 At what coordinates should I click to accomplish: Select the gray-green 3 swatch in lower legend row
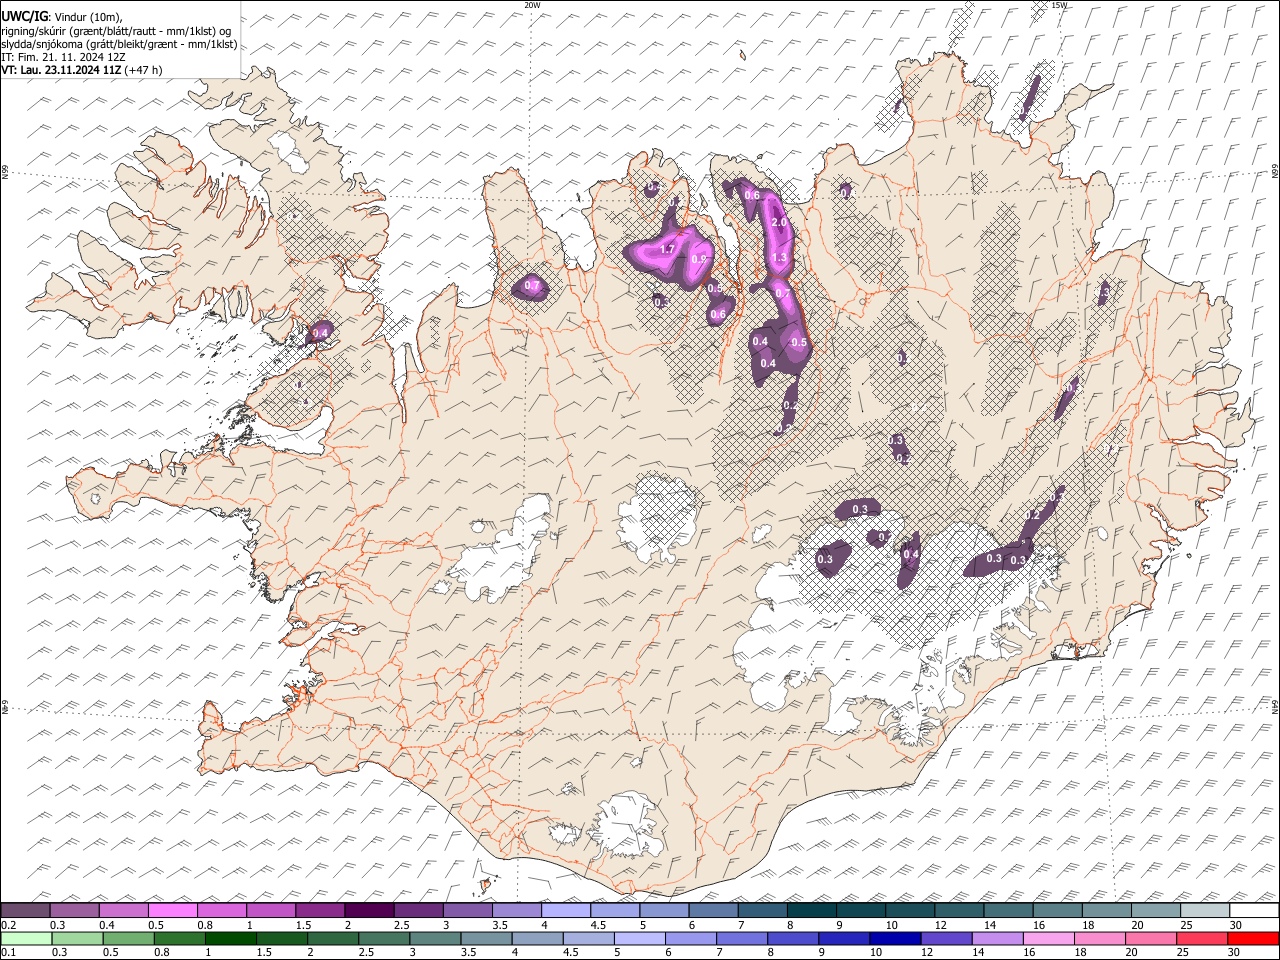tap(435, 938)
